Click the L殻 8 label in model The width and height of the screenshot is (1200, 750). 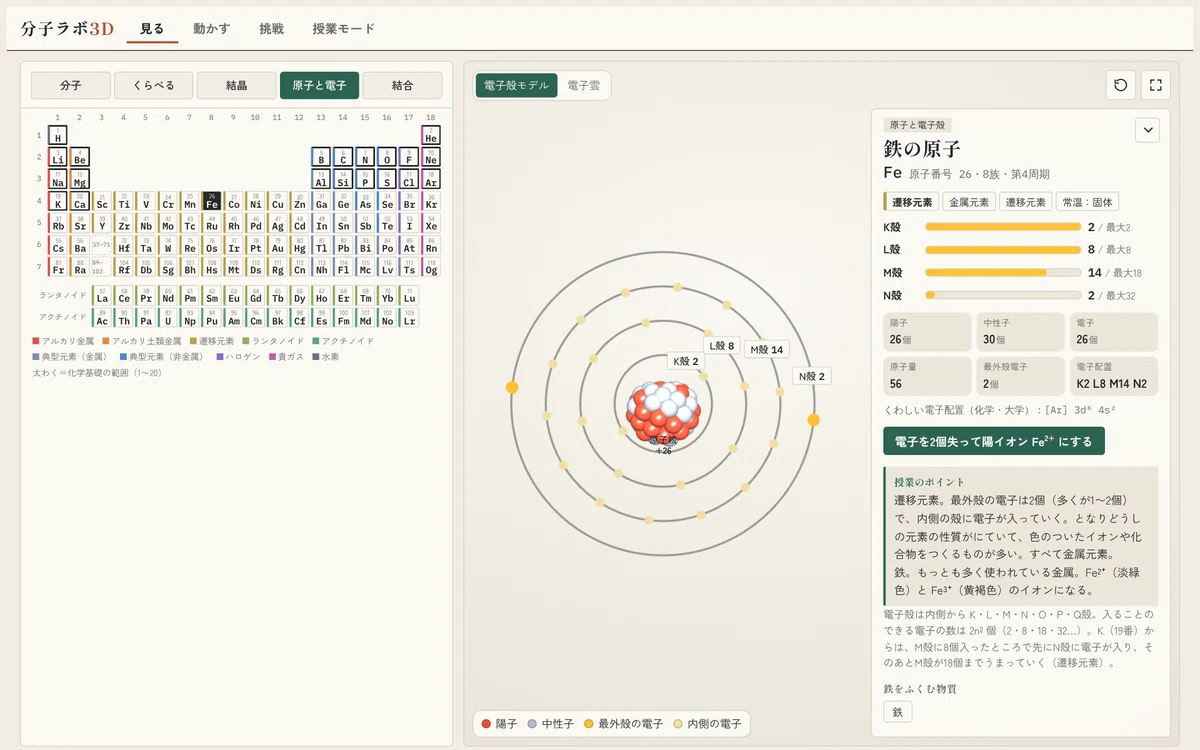pyautogui.click(x=722, y=346)
